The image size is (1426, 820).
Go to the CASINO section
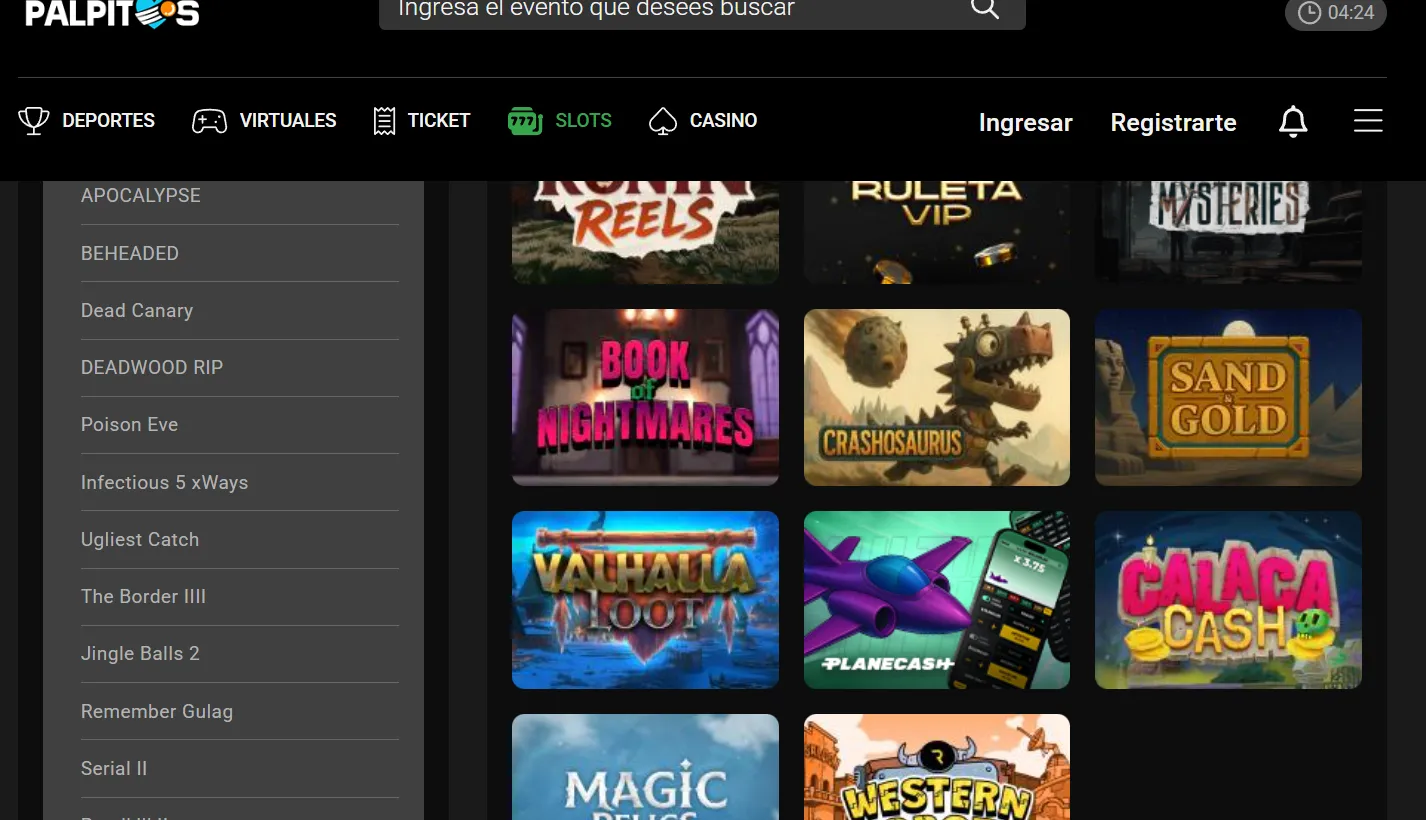723,121
